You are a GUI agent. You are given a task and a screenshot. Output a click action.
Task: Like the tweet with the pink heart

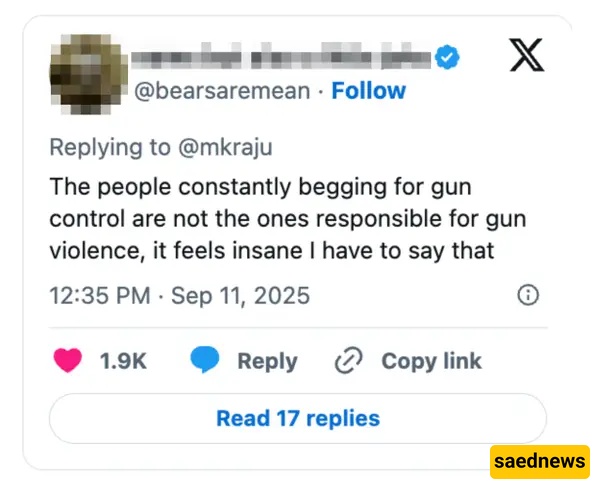[68, 360]
